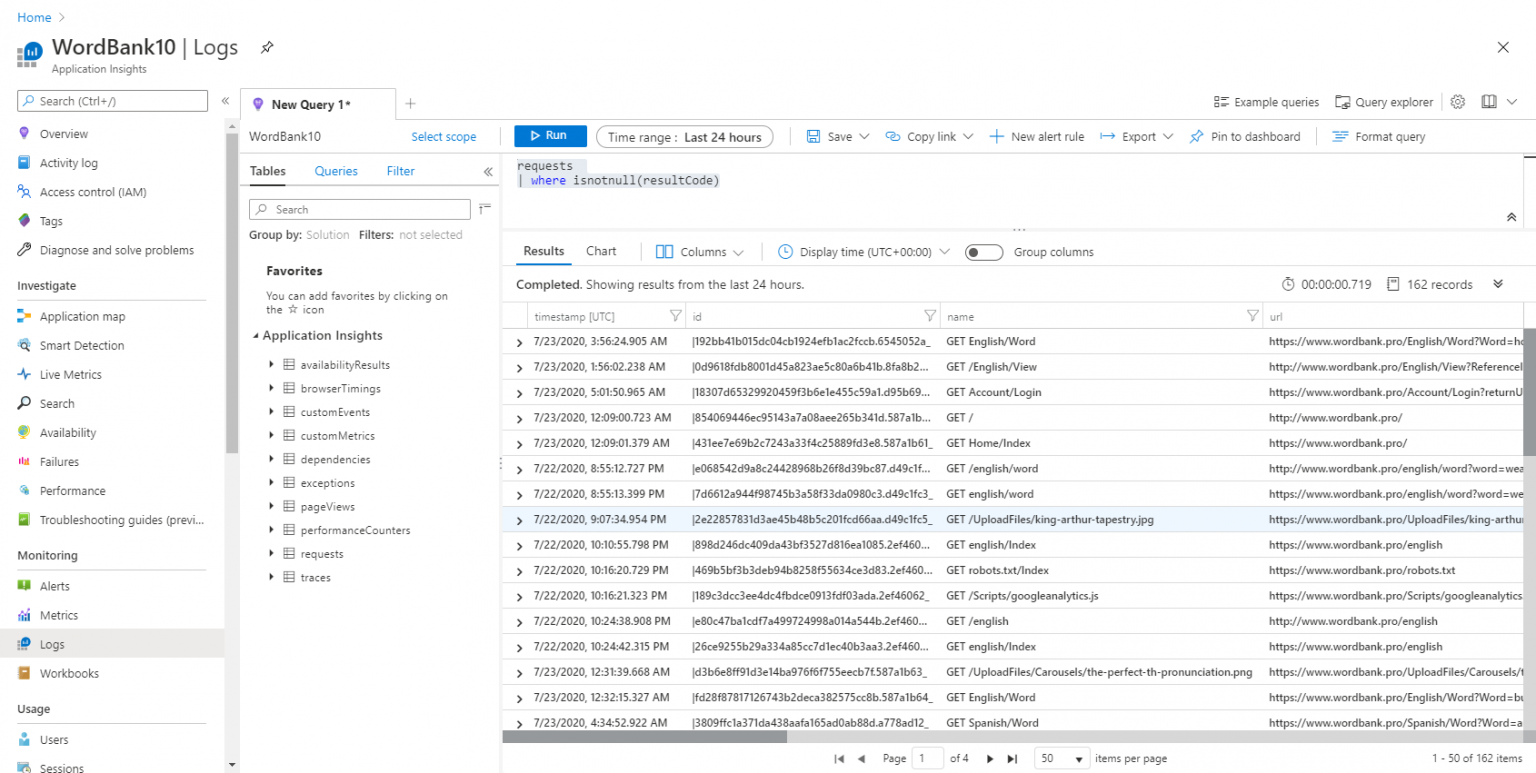Enable the Group columns toggle
The width and height of the screenshot is (1536, 773).
click(x=983, y=252)
